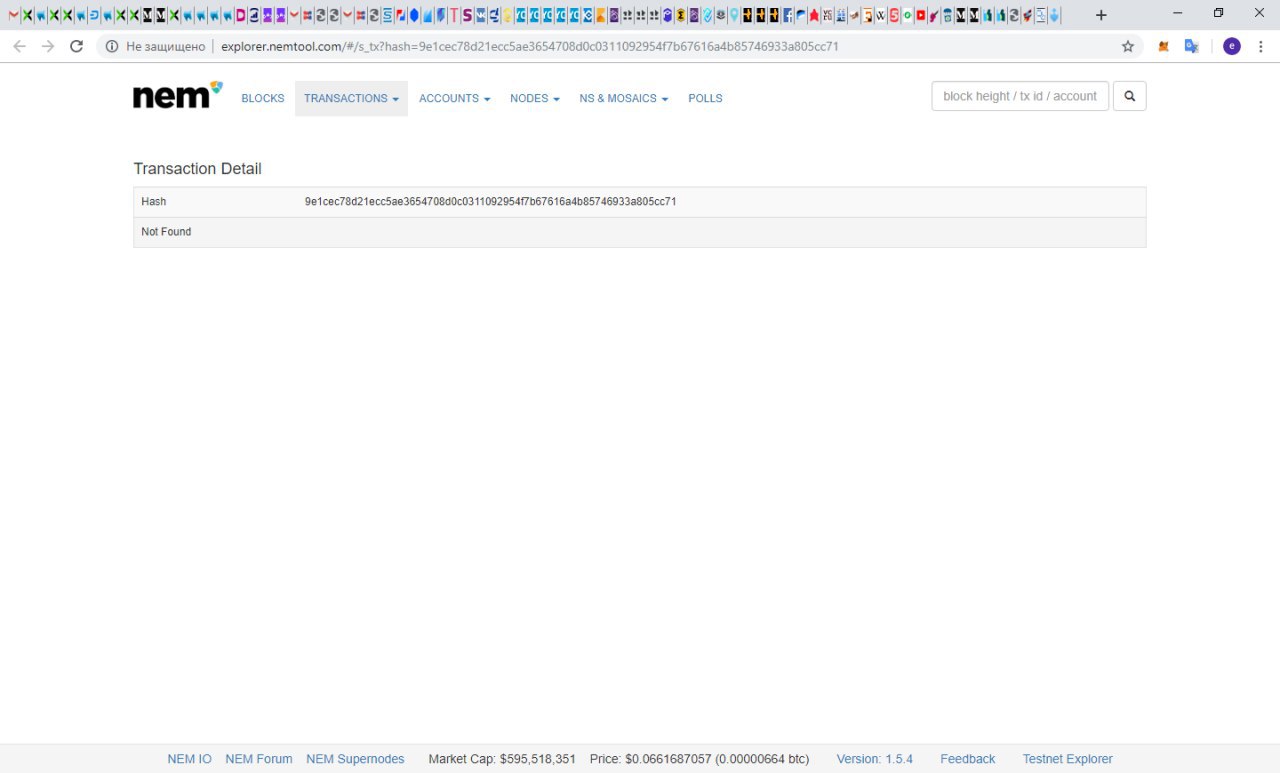Open the NEM Forum footer link
This screenshot has width=1280, height=773.
coord(259,759)
